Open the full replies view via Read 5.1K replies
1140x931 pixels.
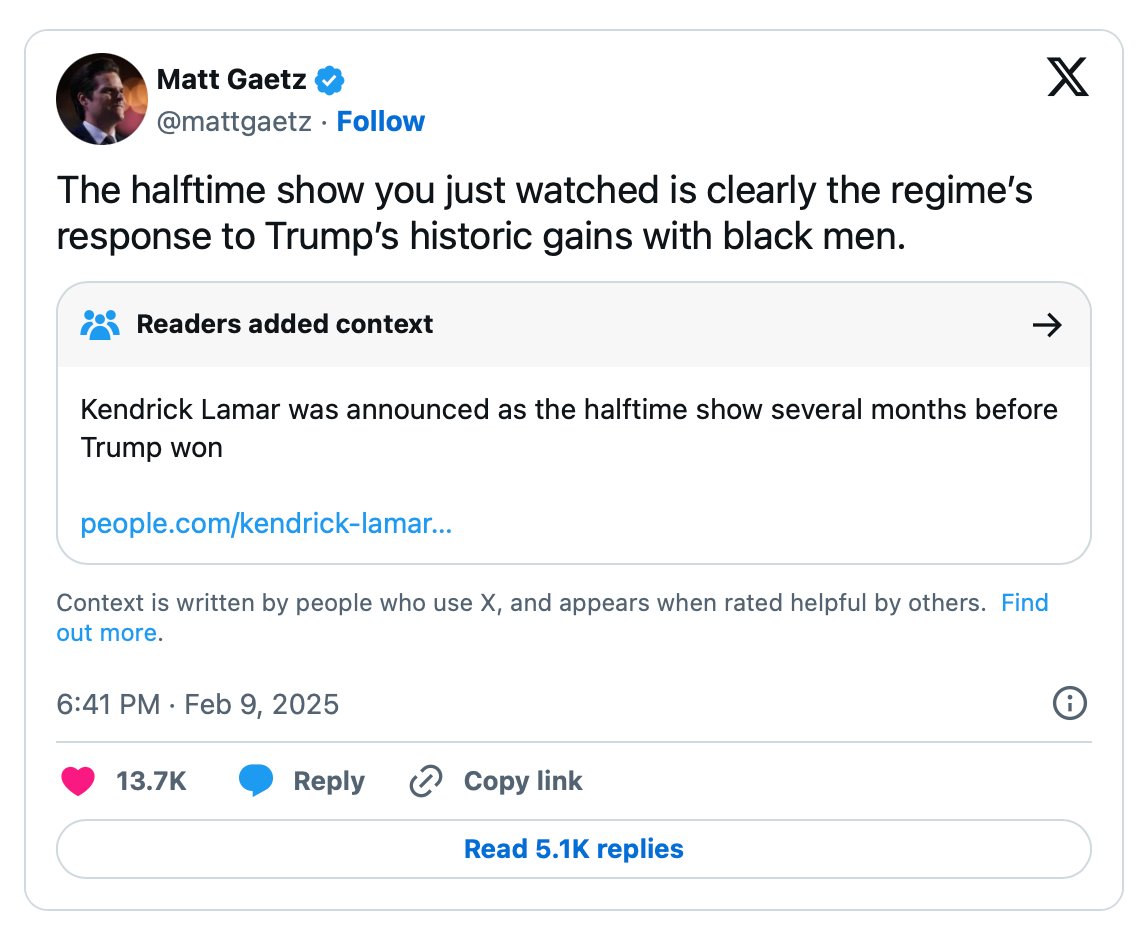click(573, 849)
